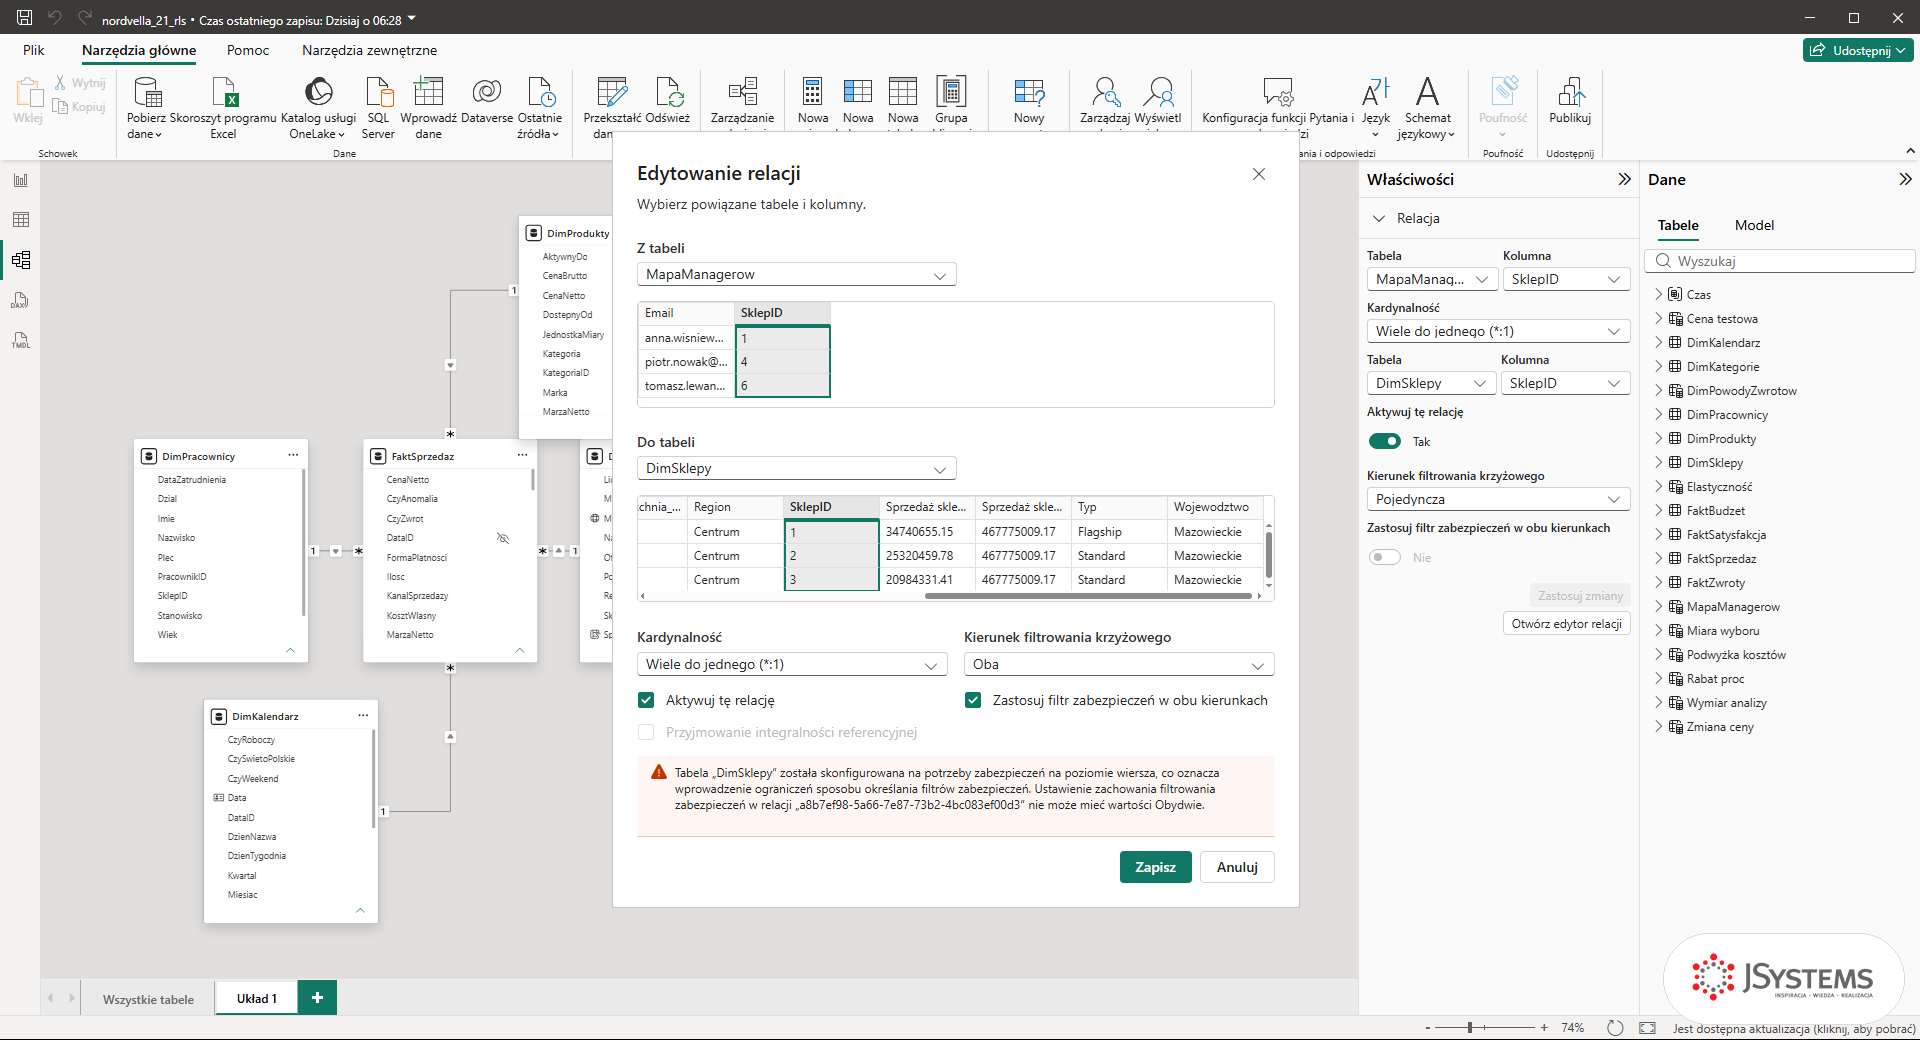Collapse the Właściwości pane
This screenshot has height=1040, width=1920.
click(1624, 179)
